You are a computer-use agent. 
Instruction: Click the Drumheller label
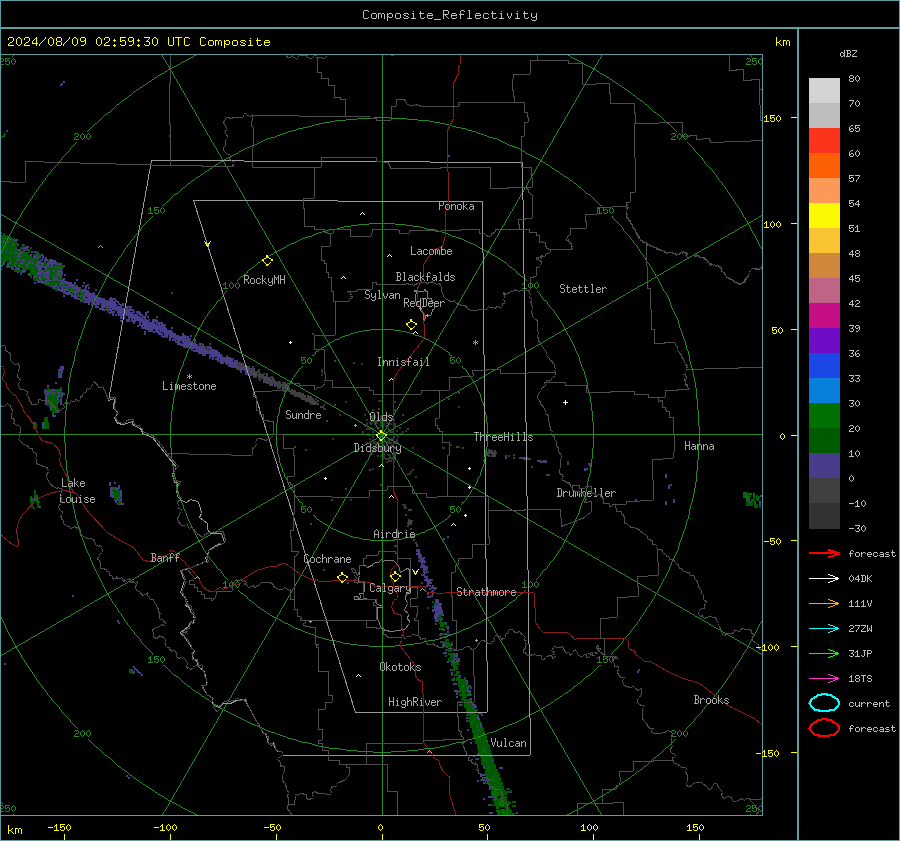(x=586, y=493)
